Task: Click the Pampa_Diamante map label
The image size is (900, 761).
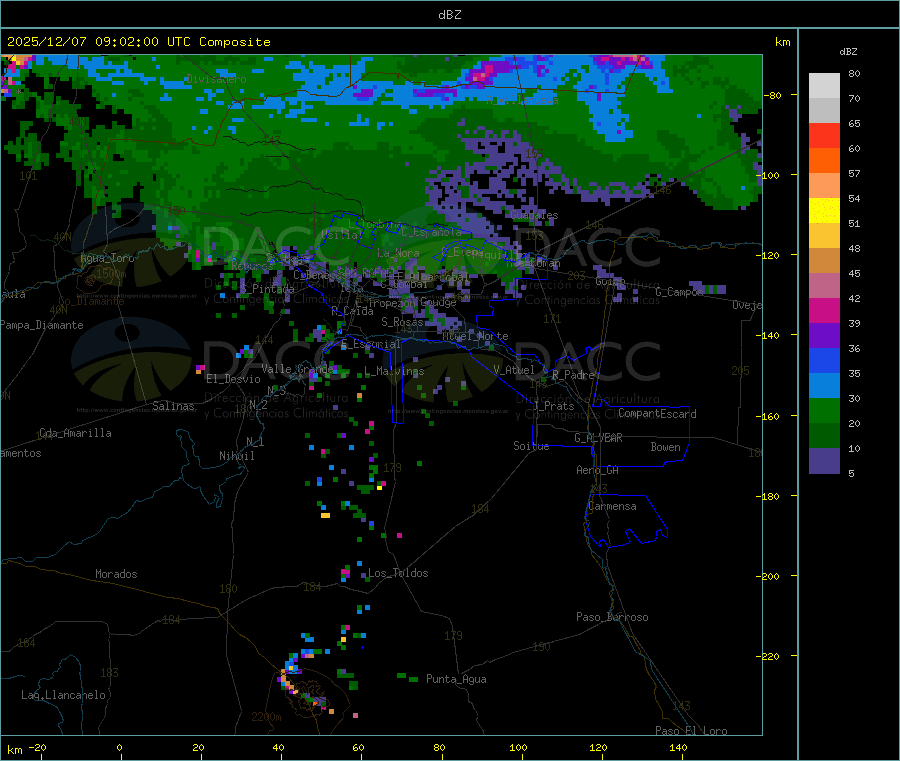Action: pos(42,325)
